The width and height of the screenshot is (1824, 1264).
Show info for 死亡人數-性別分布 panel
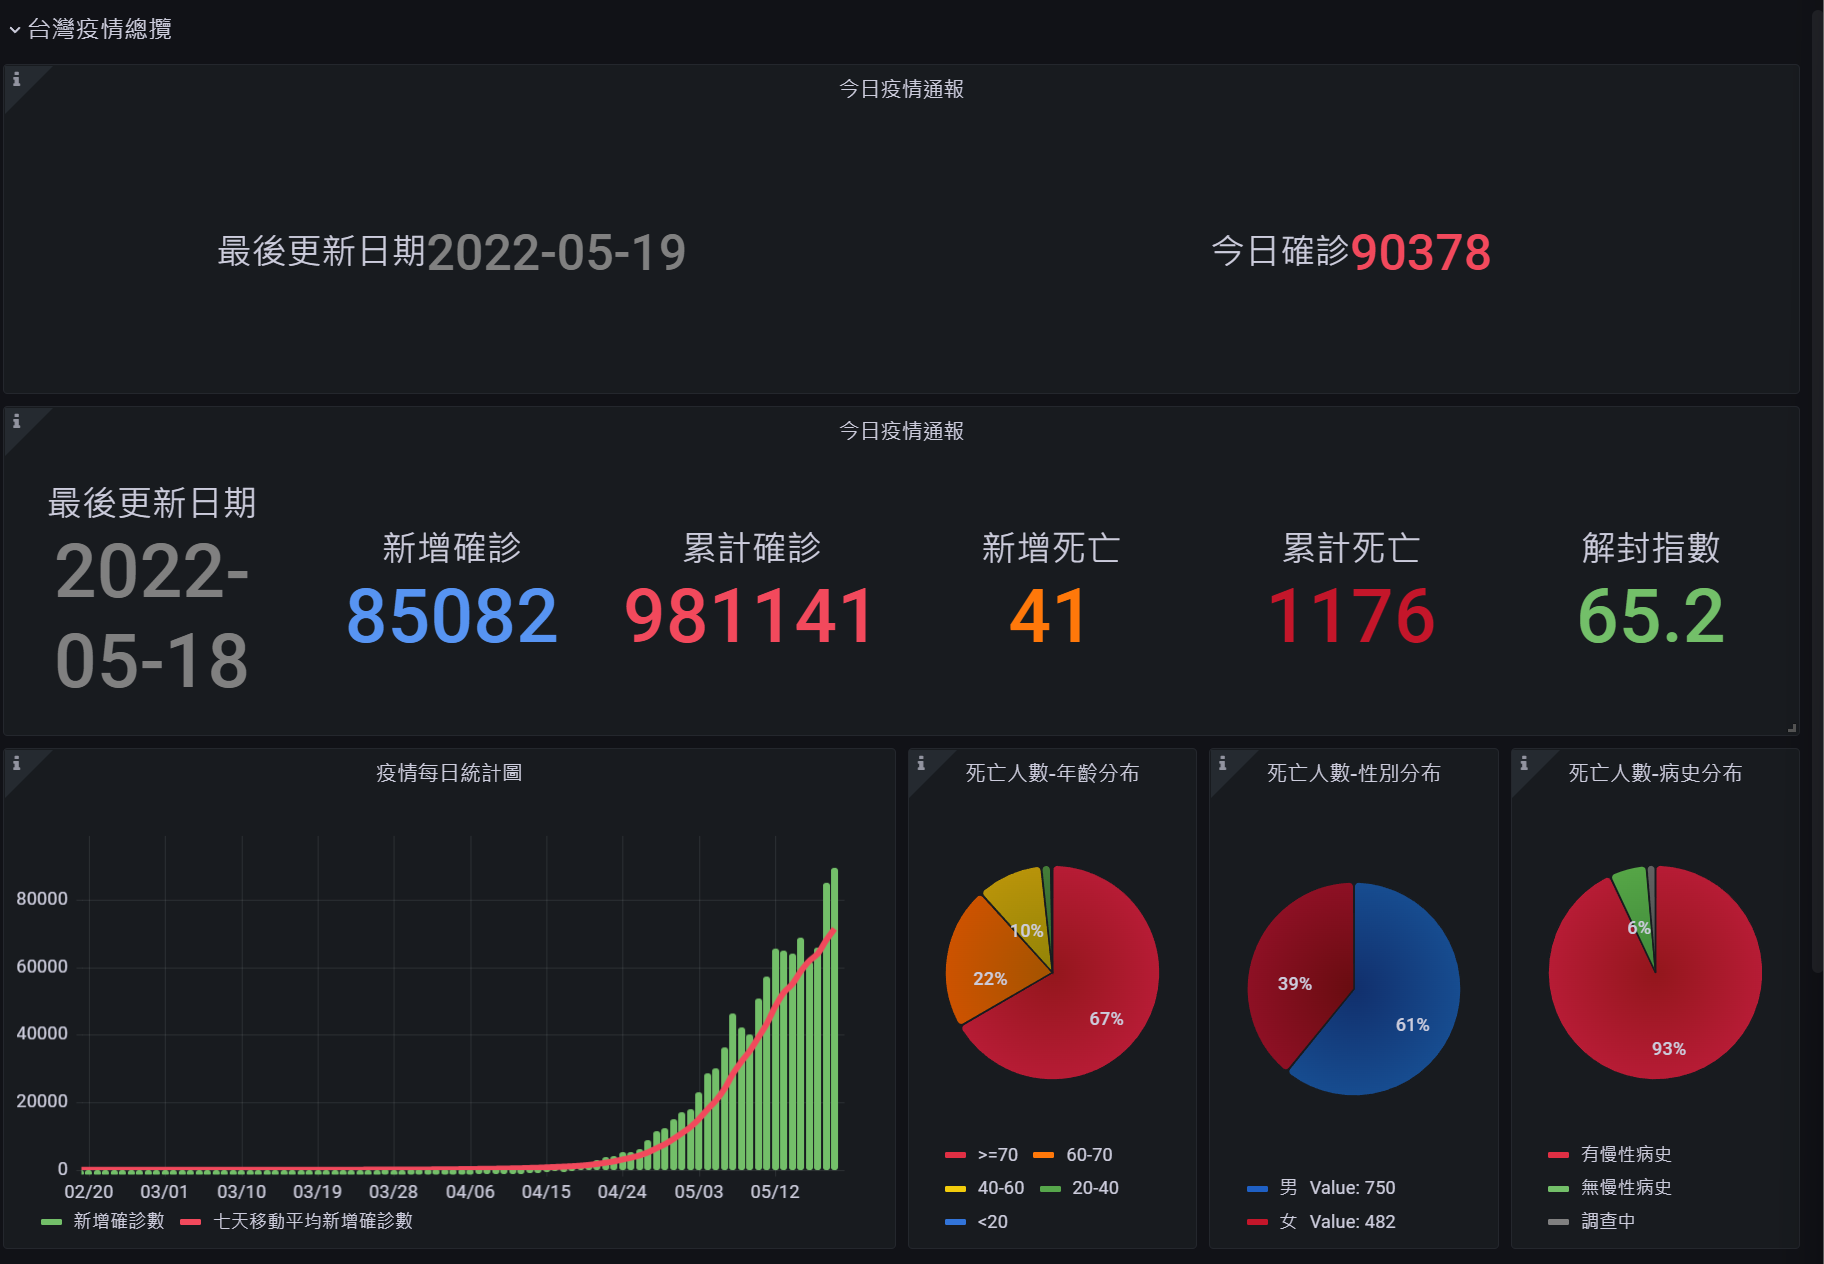click(x=1222, y=764)
